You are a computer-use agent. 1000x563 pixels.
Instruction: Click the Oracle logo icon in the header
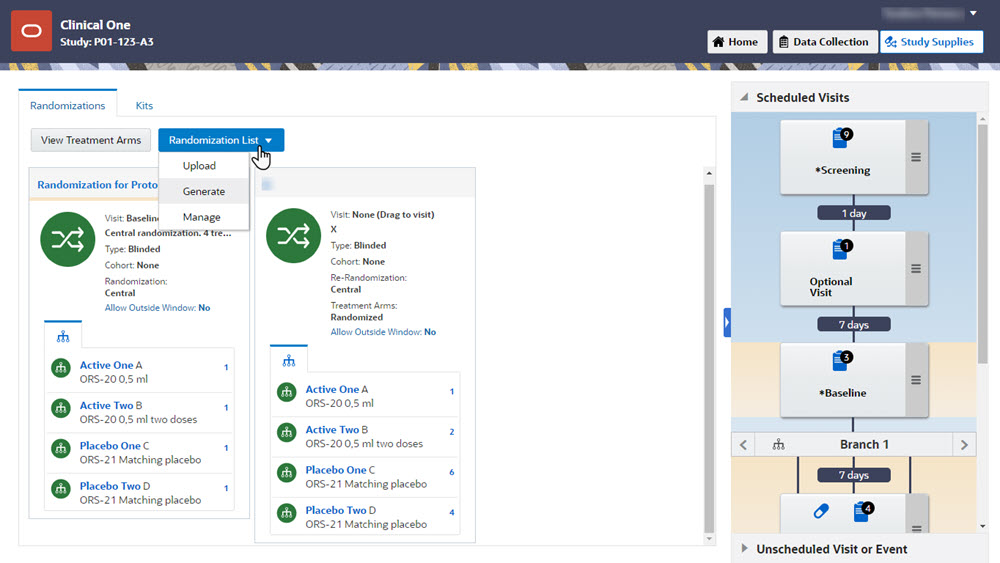(x=31, y=31)
